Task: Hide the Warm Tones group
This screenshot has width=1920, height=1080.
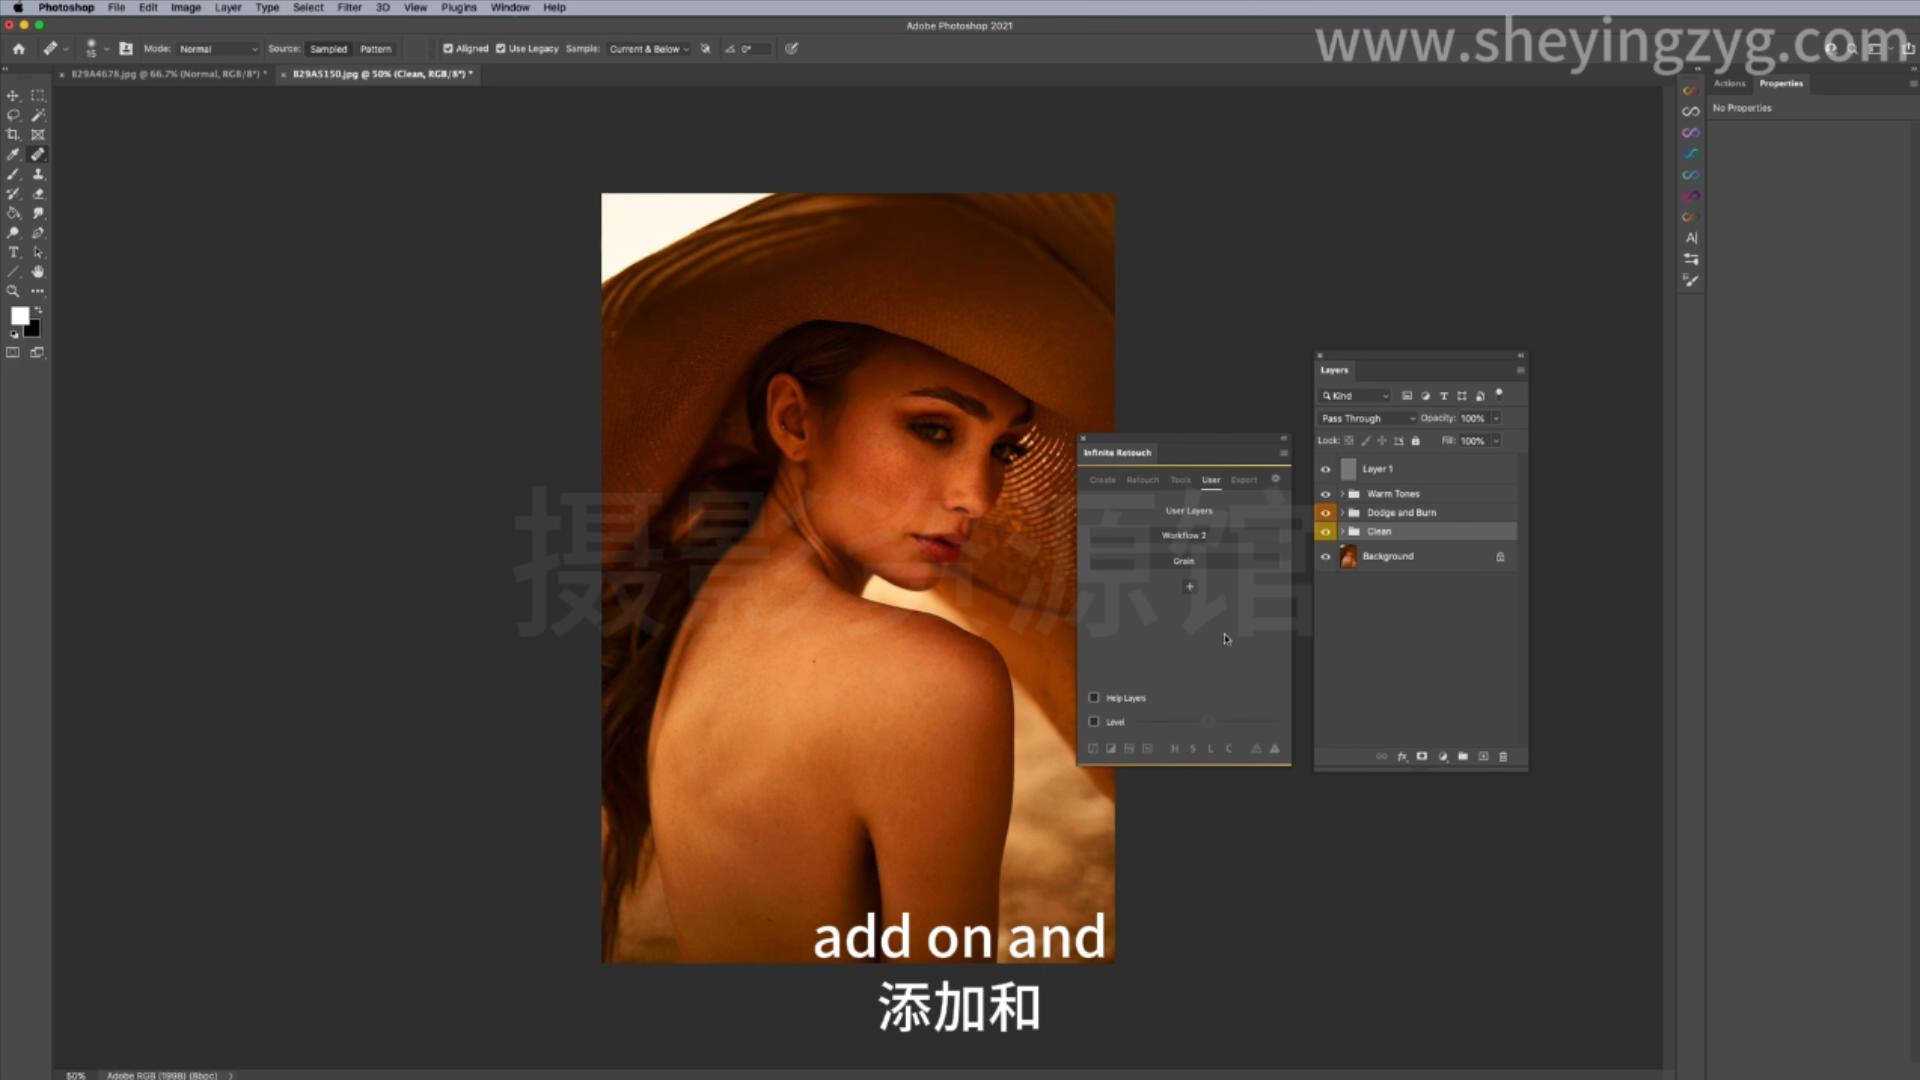Action: [x=1326, y=494]
